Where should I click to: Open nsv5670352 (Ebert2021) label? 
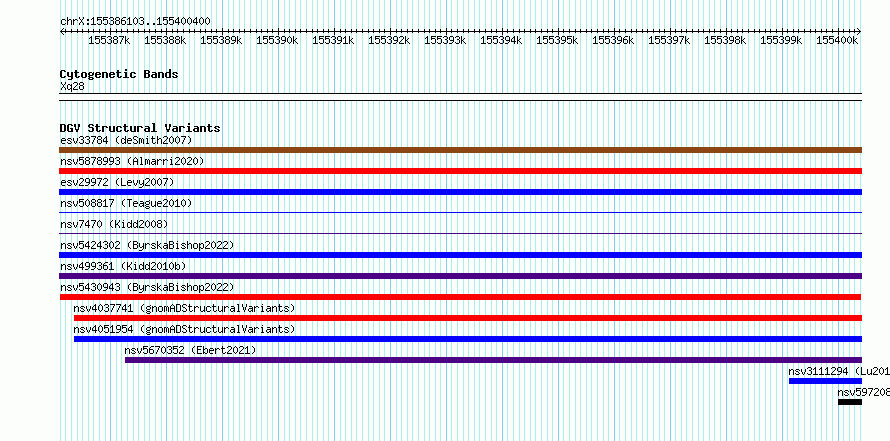click(190, 350)
